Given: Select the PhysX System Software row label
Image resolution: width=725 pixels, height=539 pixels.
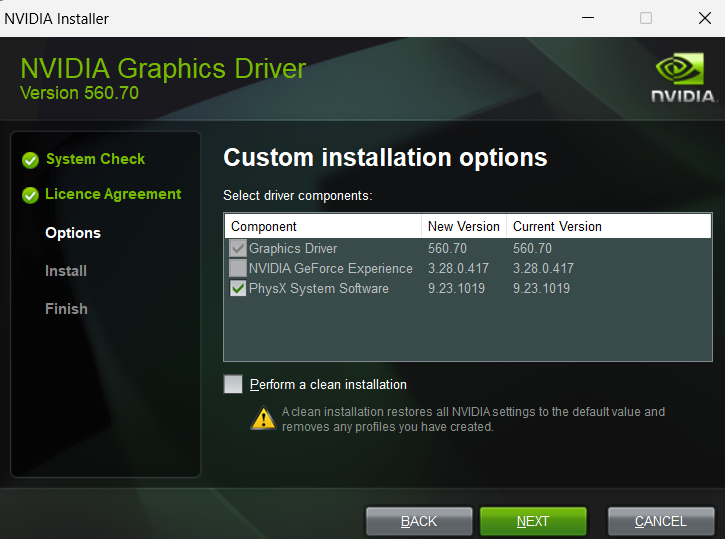Looking at the screenshot, I should tap(319, 288).
